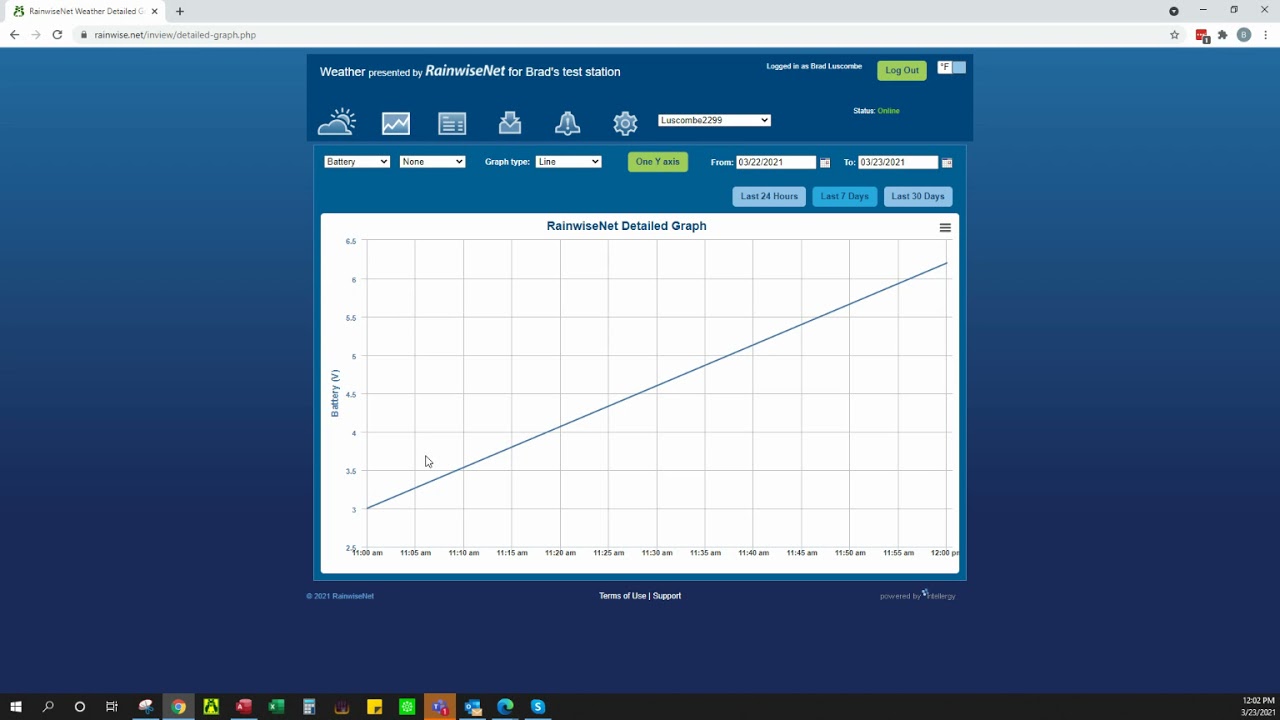Open the Chrome three-dot menu
This screenshot has width=1280, height=720.
1265,35
